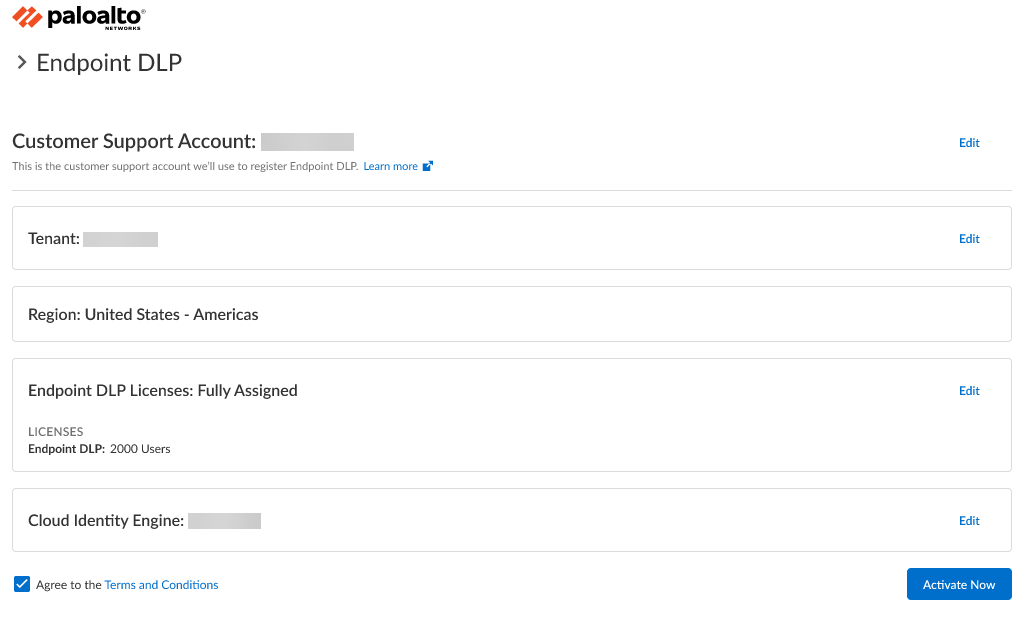Image resolution: width=1025 pixels, height=617 pixels.
Task: Click the Endpoint DLP page title
Action: [109, 63]
